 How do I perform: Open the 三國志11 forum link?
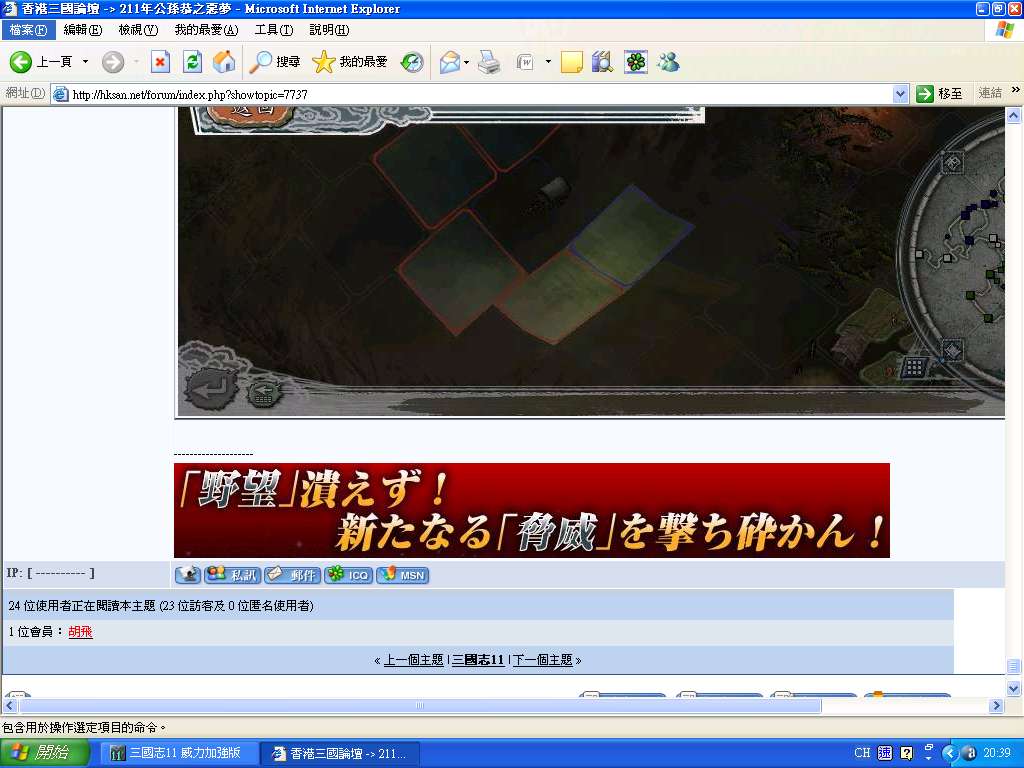(478, 660)
